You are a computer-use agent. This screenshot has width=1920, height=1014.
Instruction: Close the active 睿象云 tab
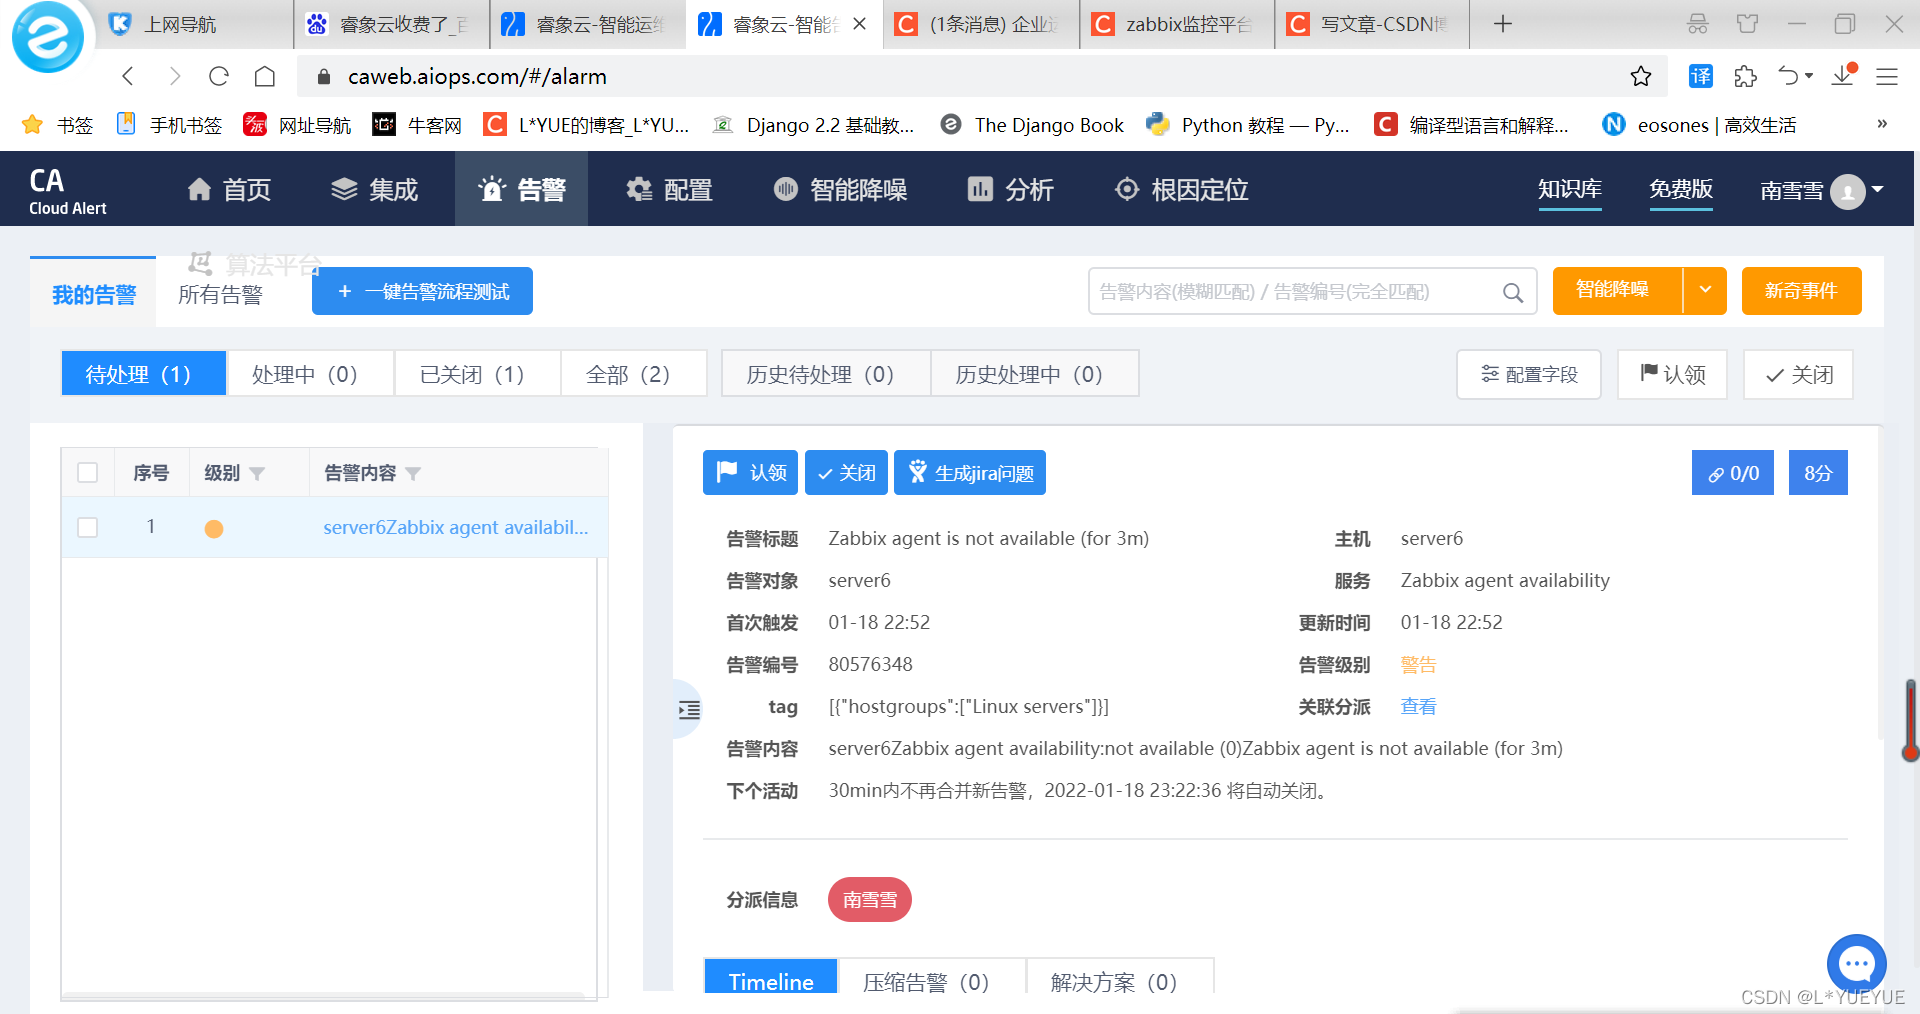tap(860, 24)
